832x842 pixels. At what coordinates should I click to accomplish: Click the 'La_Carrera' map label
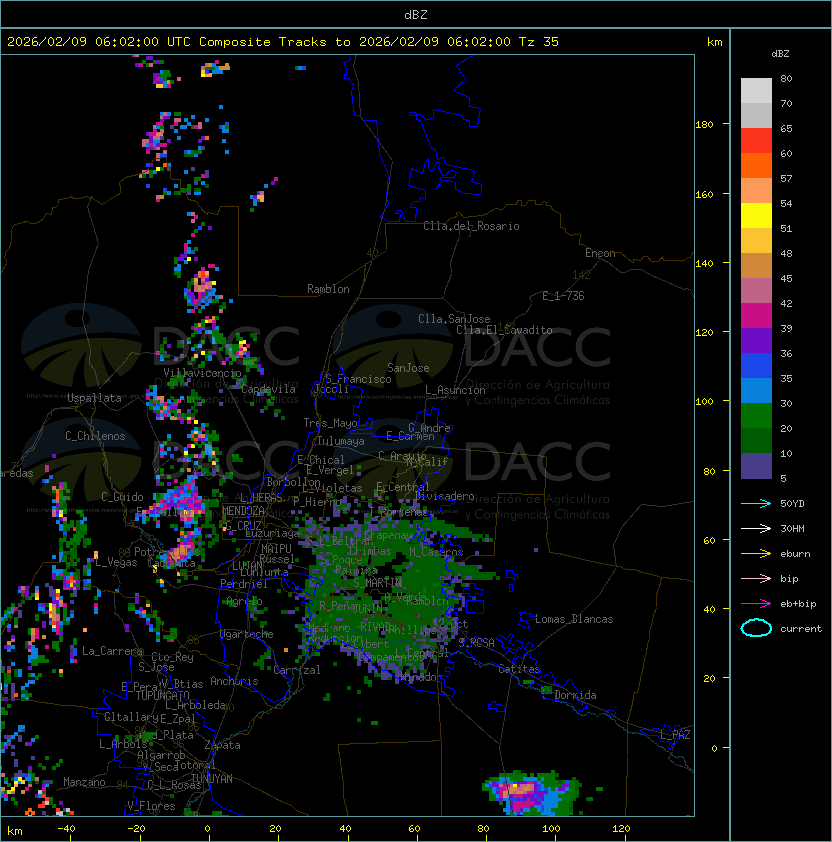coord(112,651)
